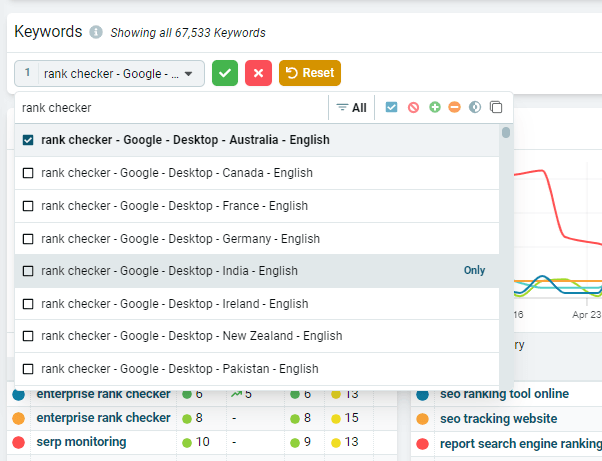Apply selection with green checkmark button
602x461 pixels.
coord(225,73)
